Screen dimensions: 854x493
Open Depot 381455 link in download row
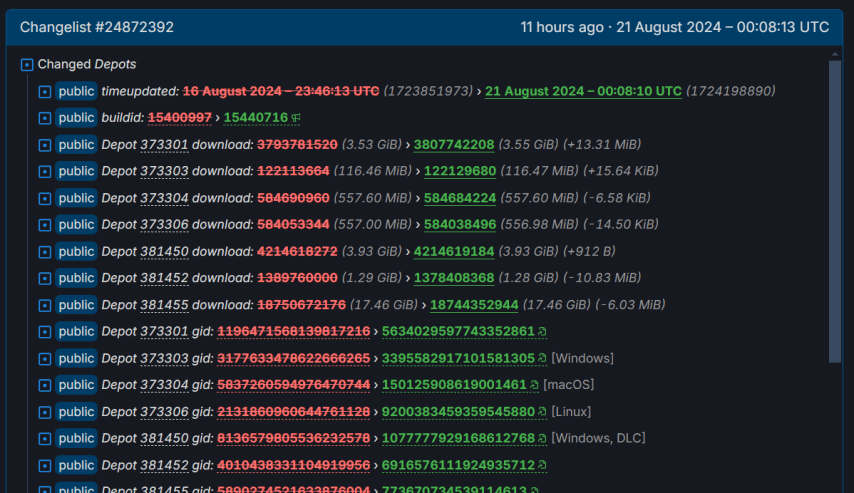click(164, 305)
